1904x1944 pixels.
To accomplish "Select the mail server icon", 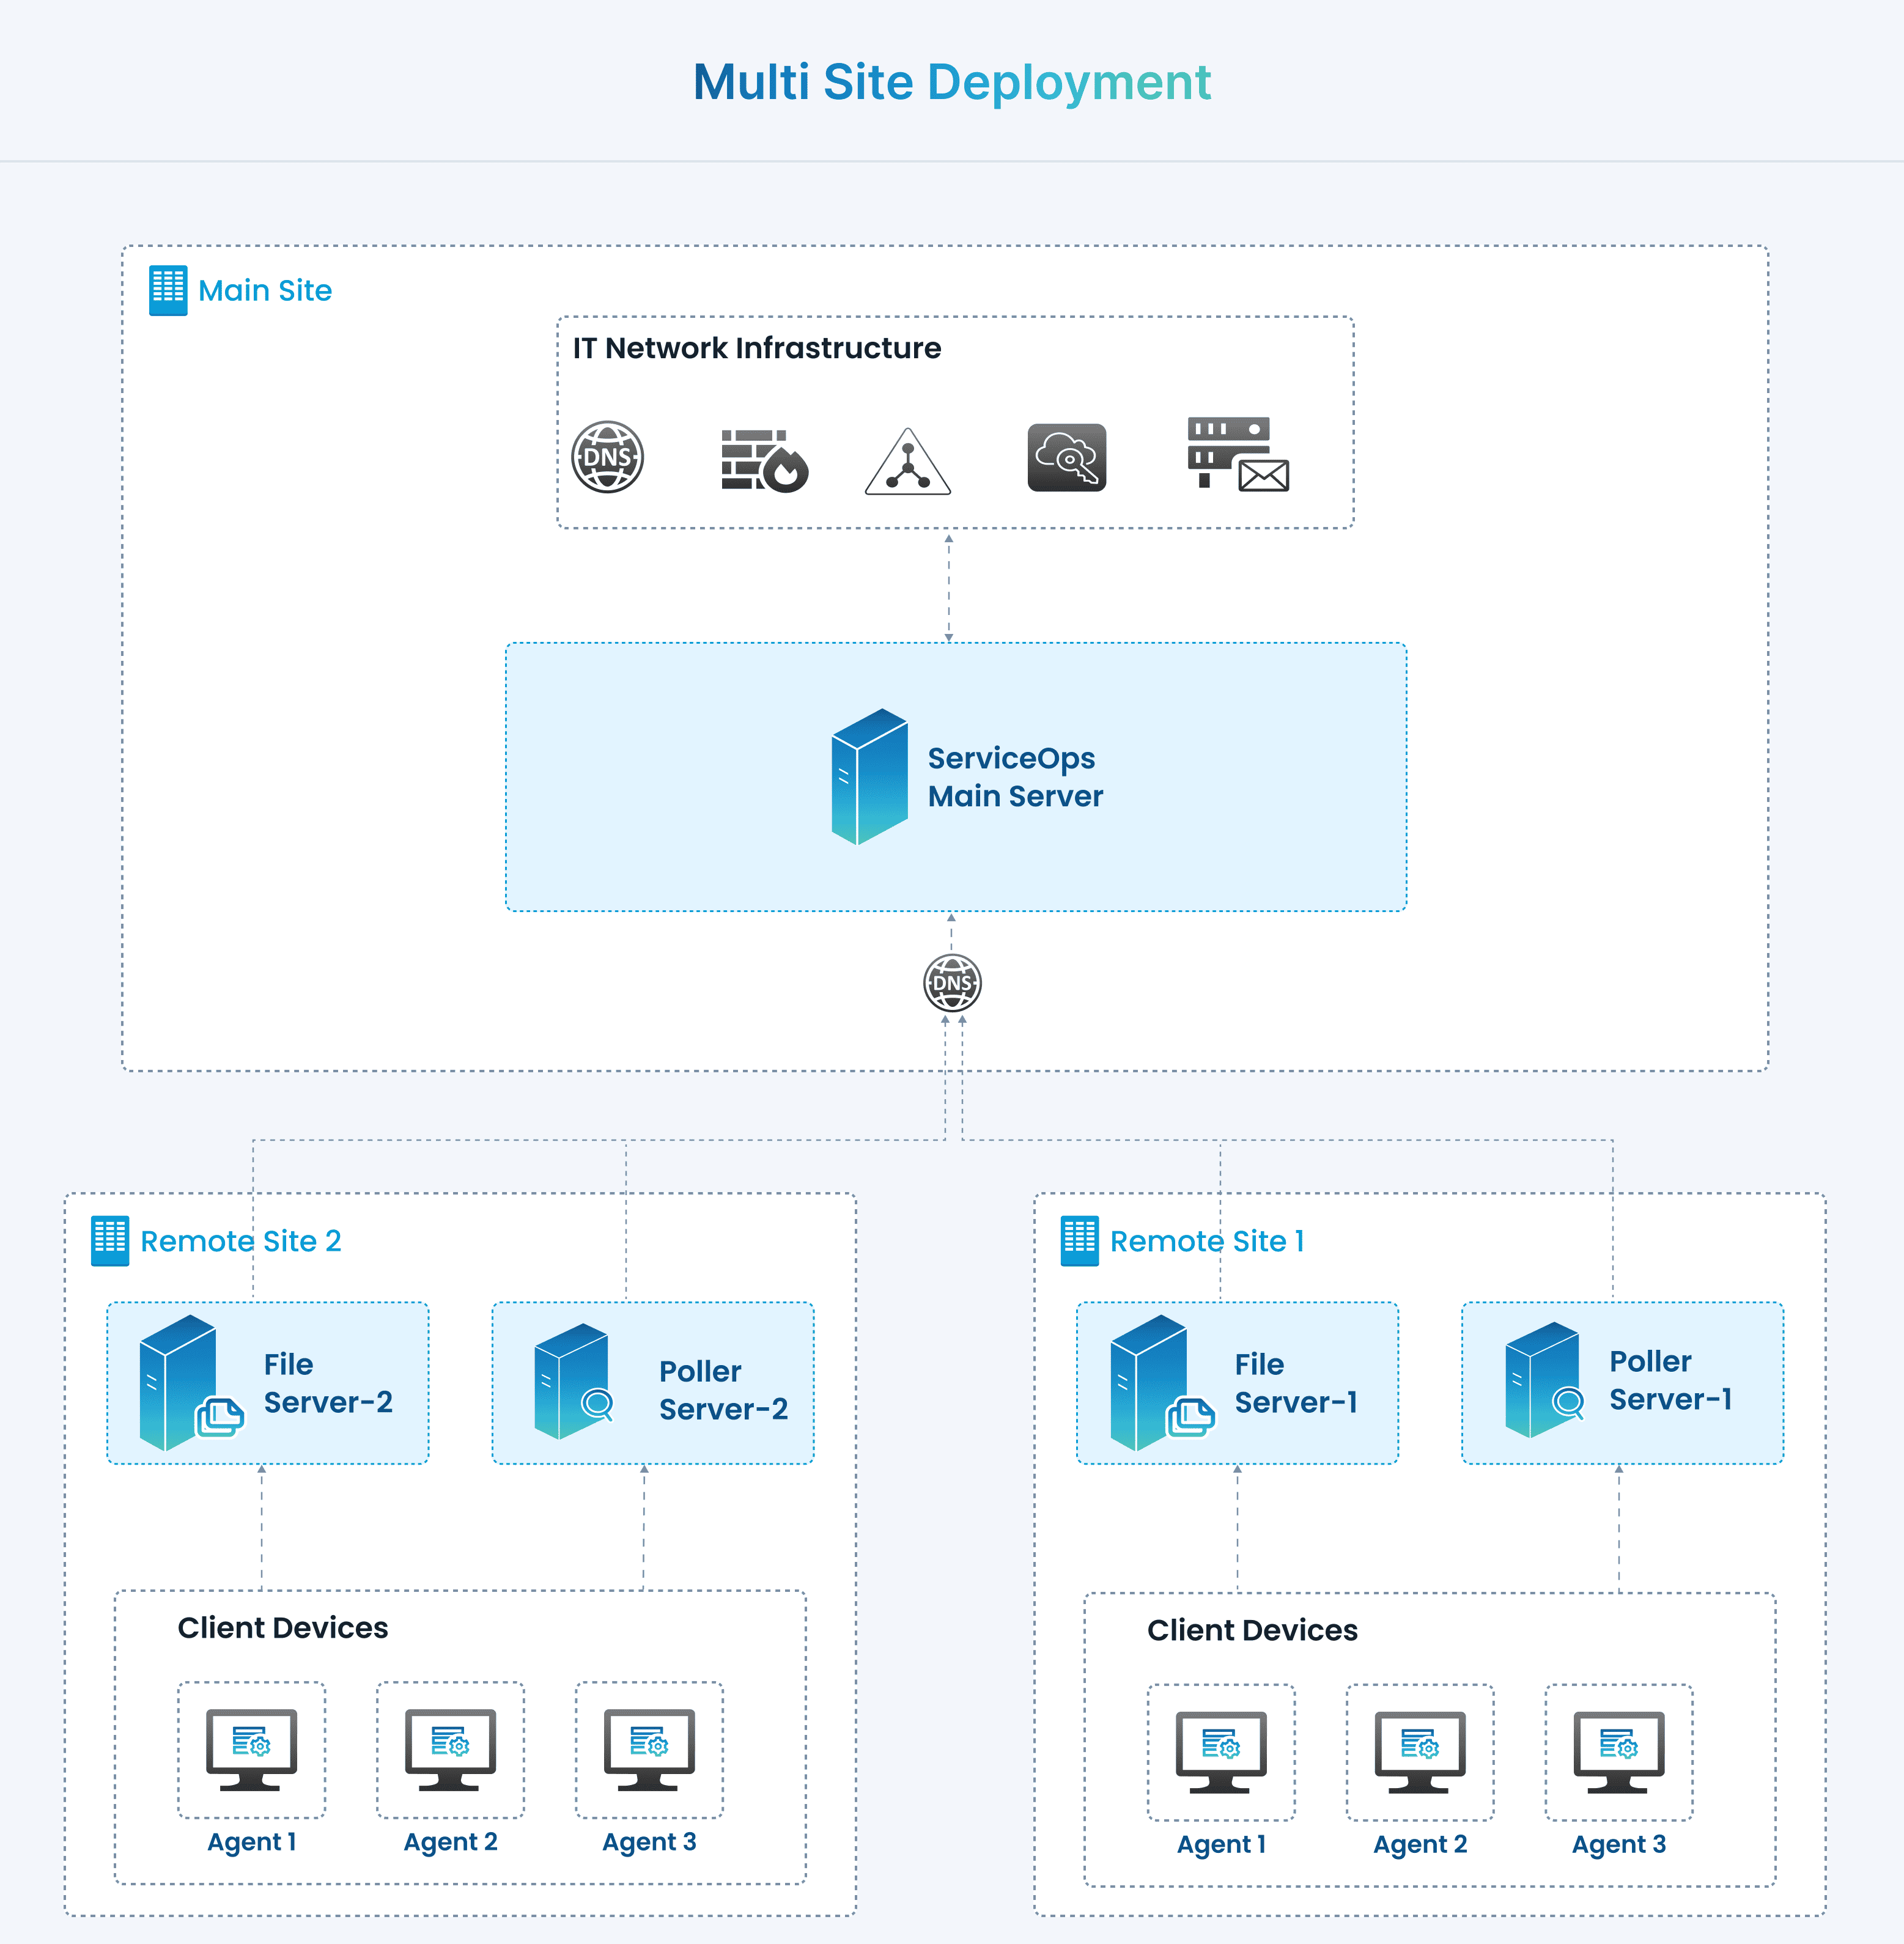I will tap(1237, 454).
